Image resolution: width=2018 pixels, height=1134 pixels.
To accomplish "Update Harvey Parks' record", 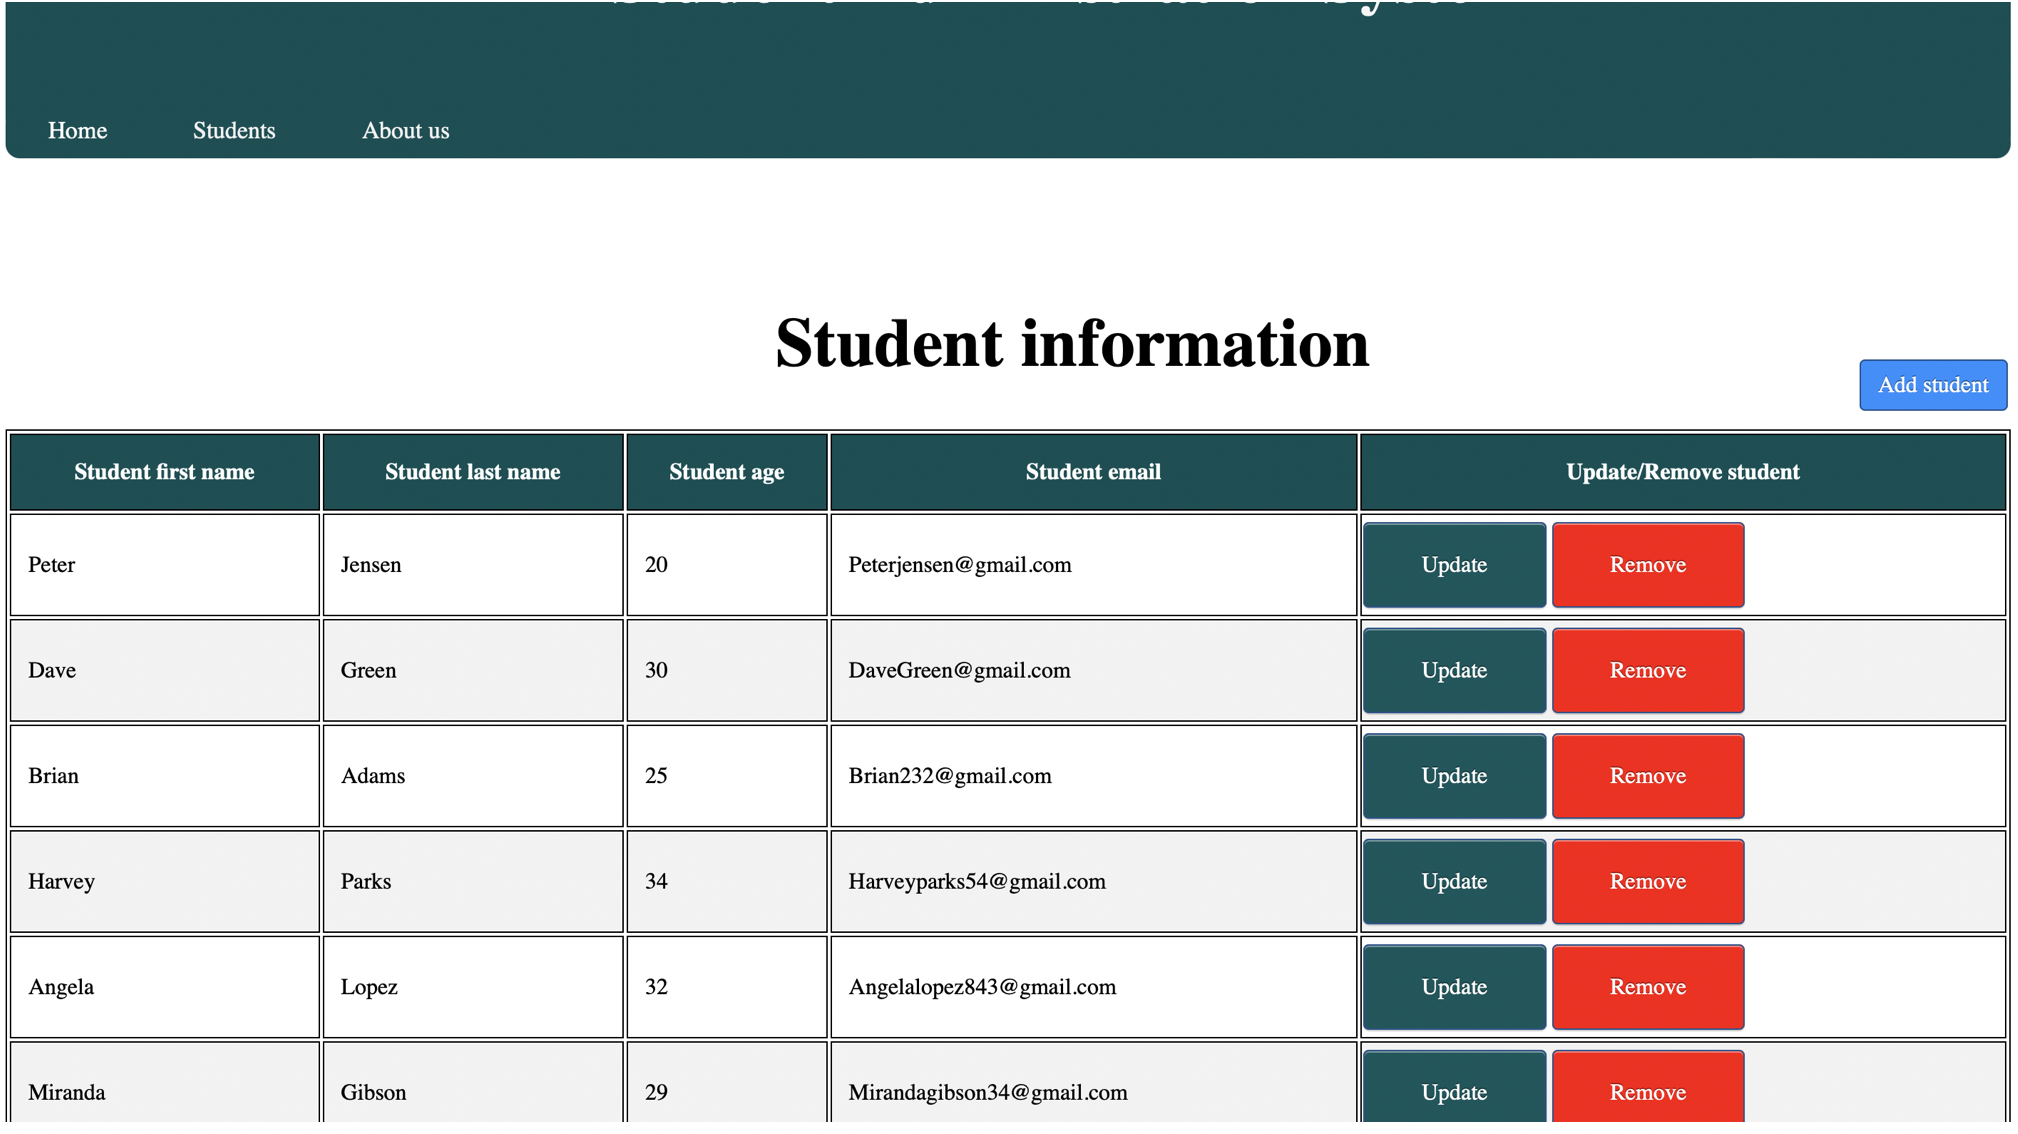I will tap(1453, 882).
